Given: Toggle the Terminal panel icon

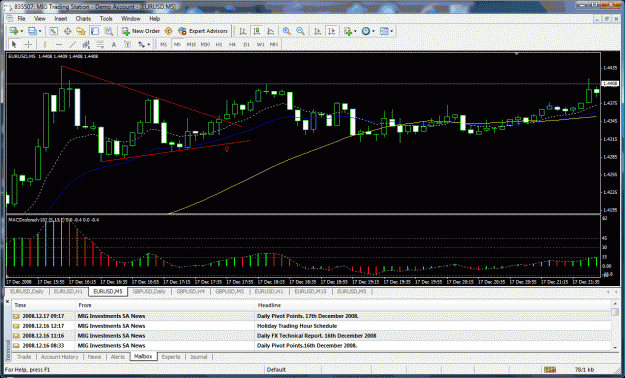Looking at the screenshot, I should pyautogui.click(x=94, y=31).
